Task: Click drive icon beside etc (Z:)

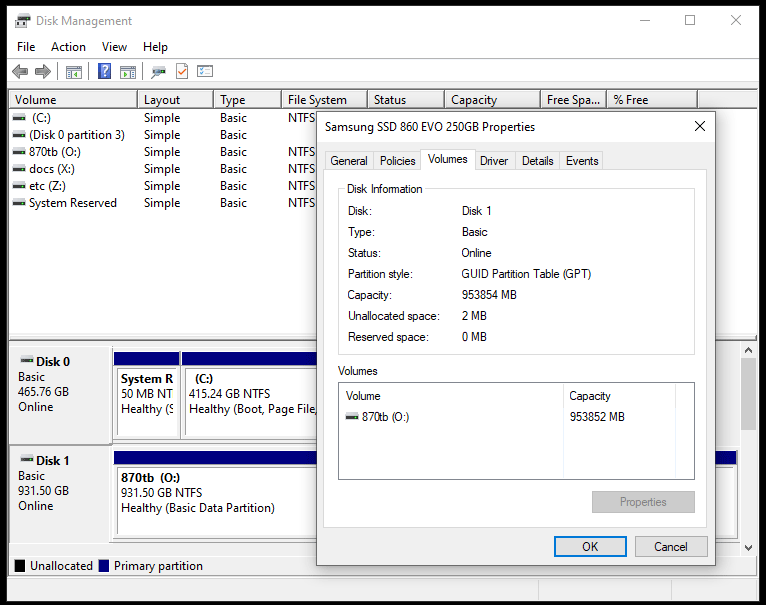Action: point(19,186)
